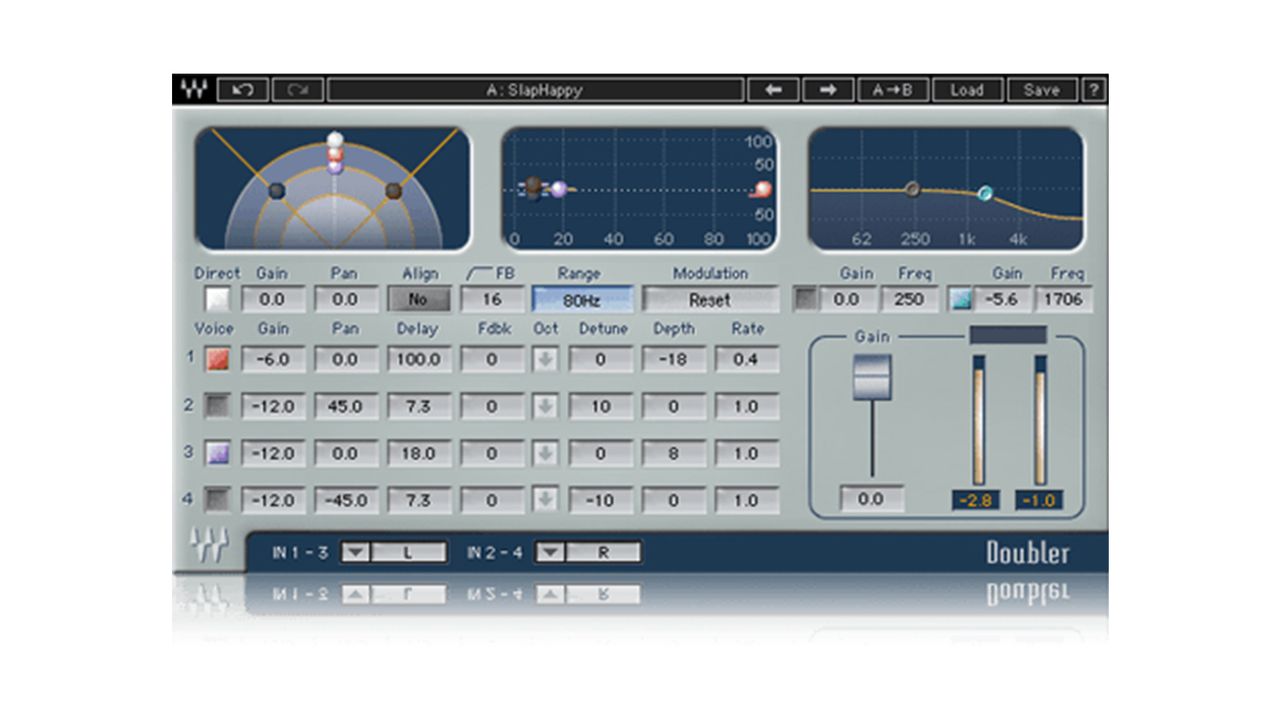The image size is (1280, 720).
Task: Toggle Voice 2 on/off button
Action: tap(217, 406)
